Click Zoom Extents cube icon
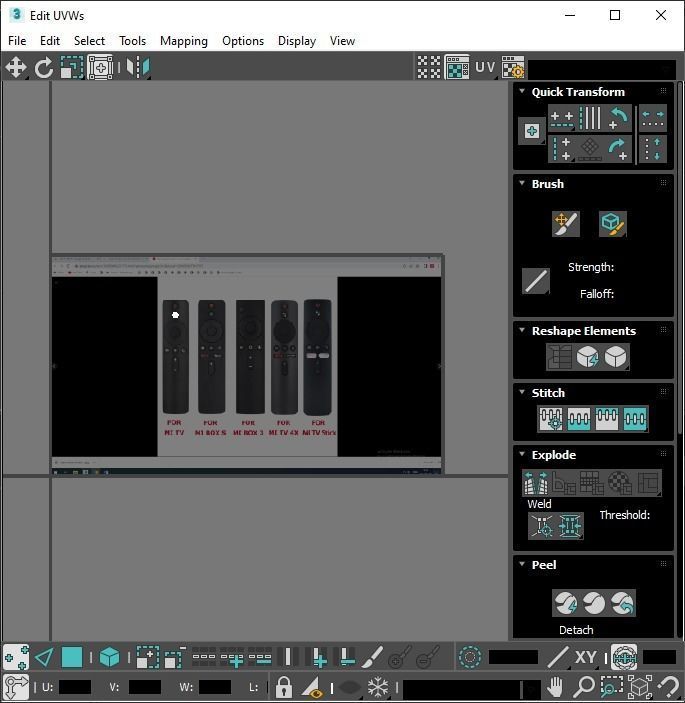 click(640, 686)
